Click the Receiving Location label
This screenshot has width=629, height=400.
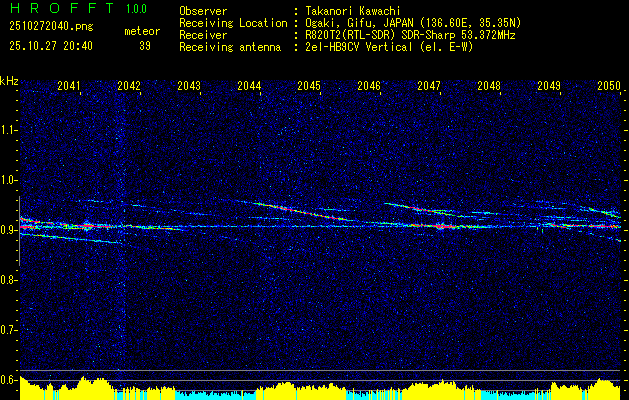tap(233, 23)
